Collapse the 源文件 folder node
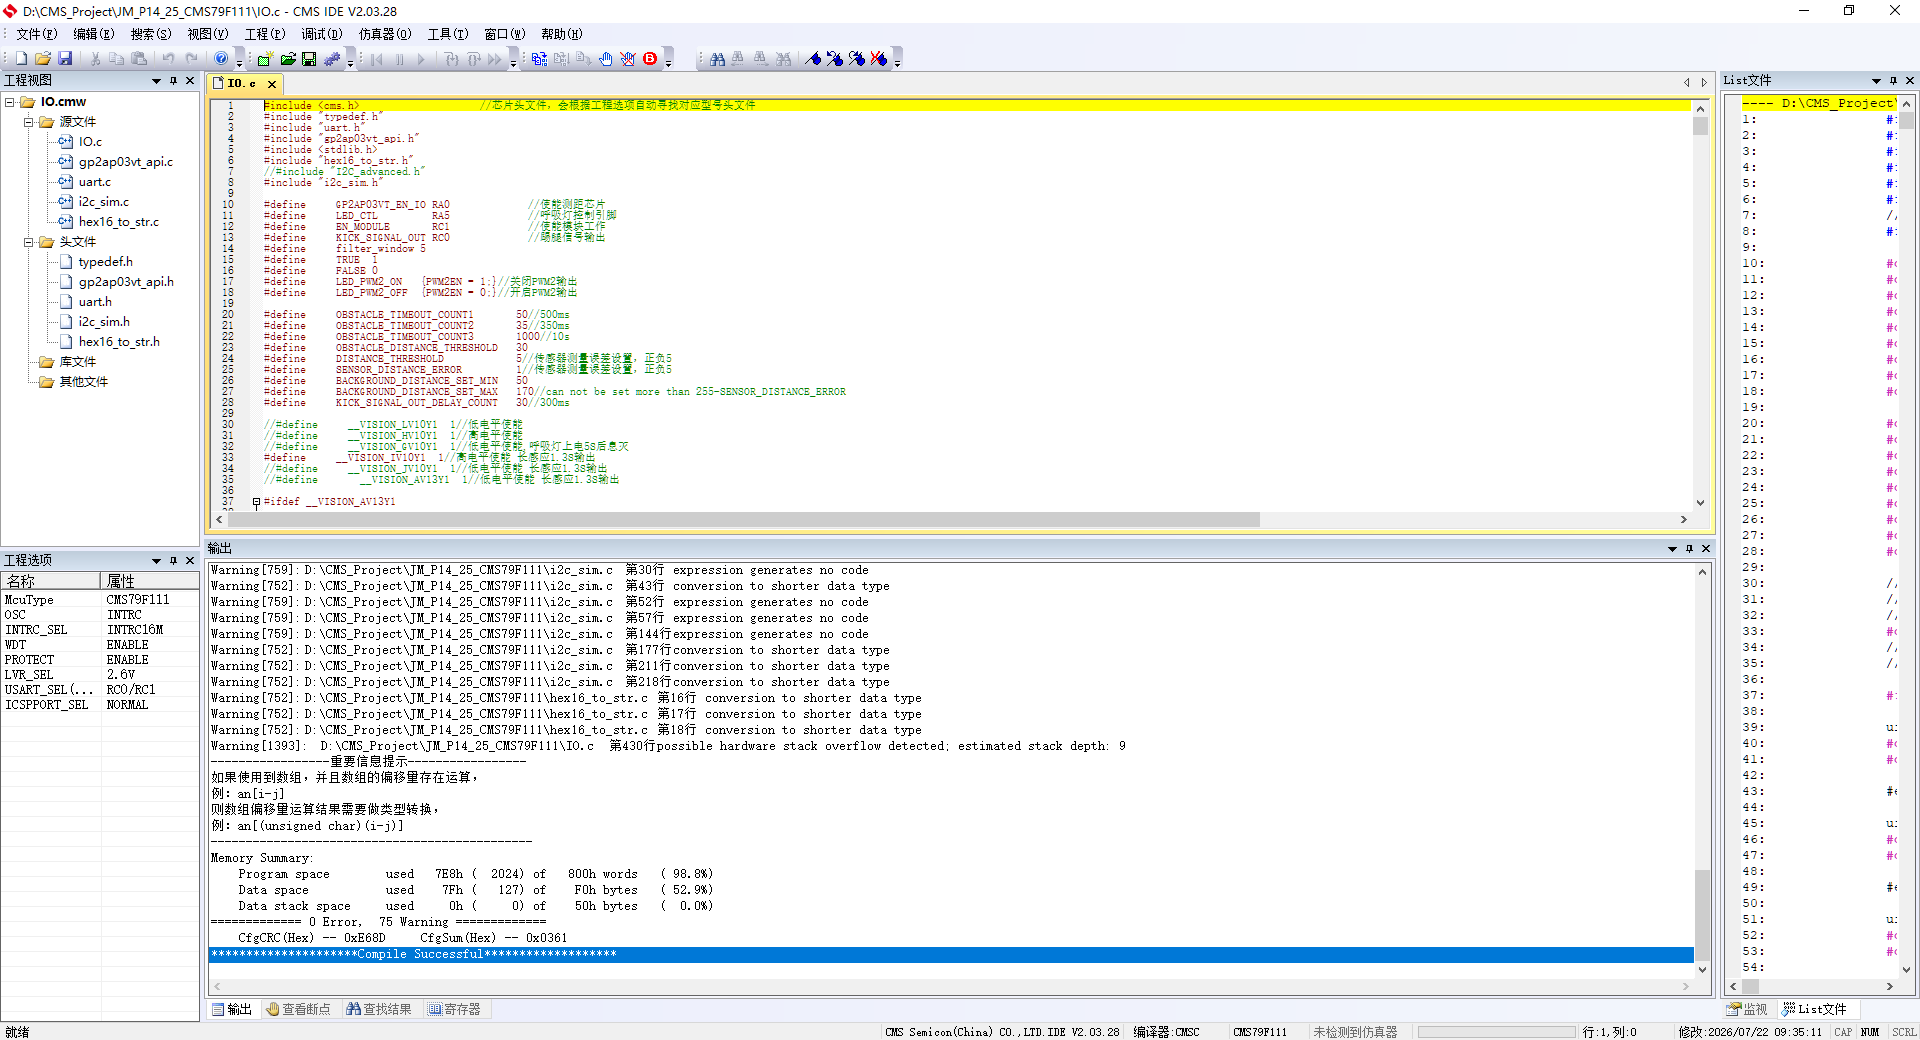1920x1040 pixels. [29, 122]
